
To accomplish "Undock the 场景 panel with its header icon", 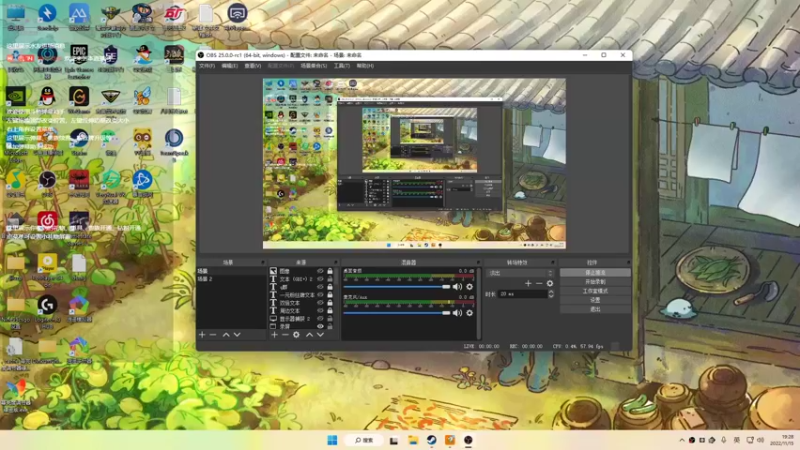I will click(263, 262).
